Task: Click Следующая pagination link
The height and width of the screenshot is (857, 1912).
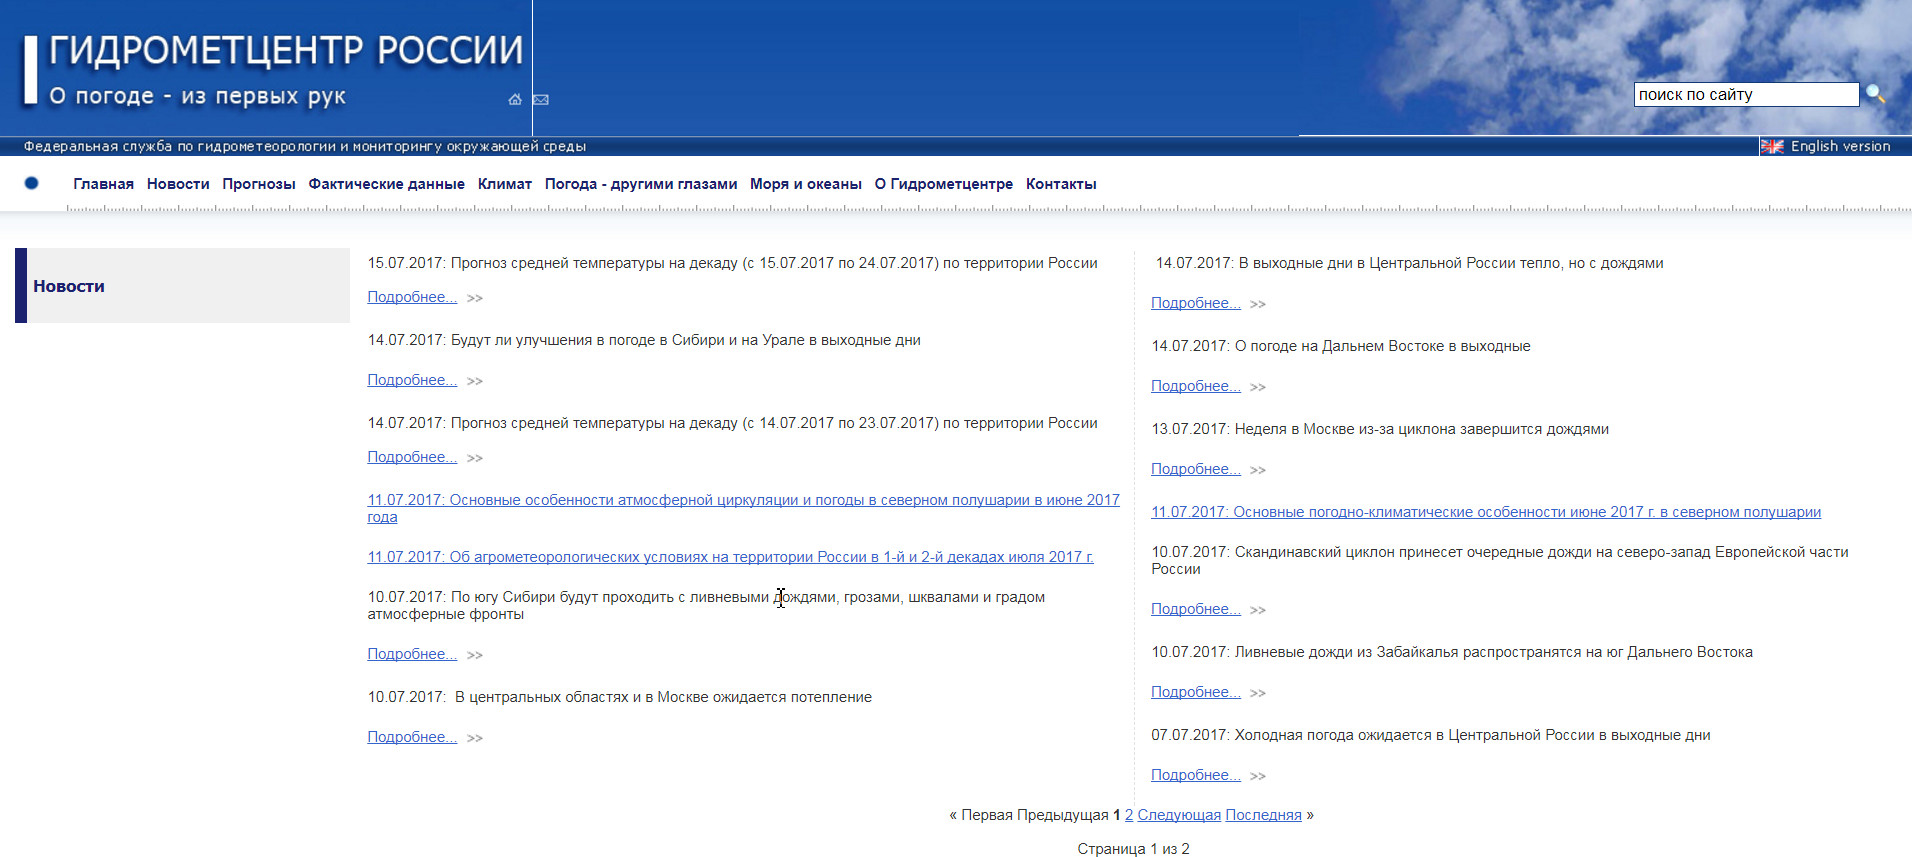Action: (1179, 815)
